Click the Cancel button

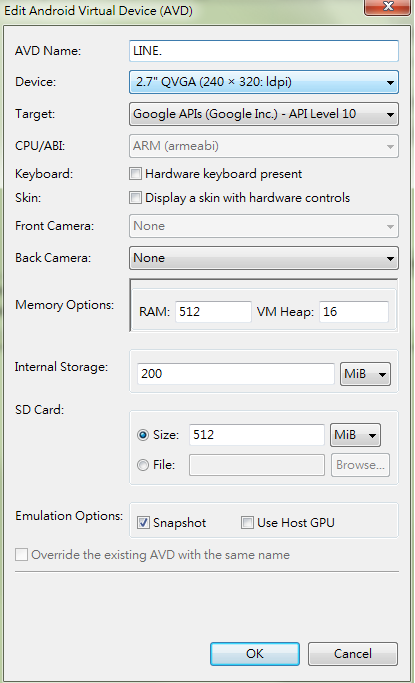tap(353, 654)
